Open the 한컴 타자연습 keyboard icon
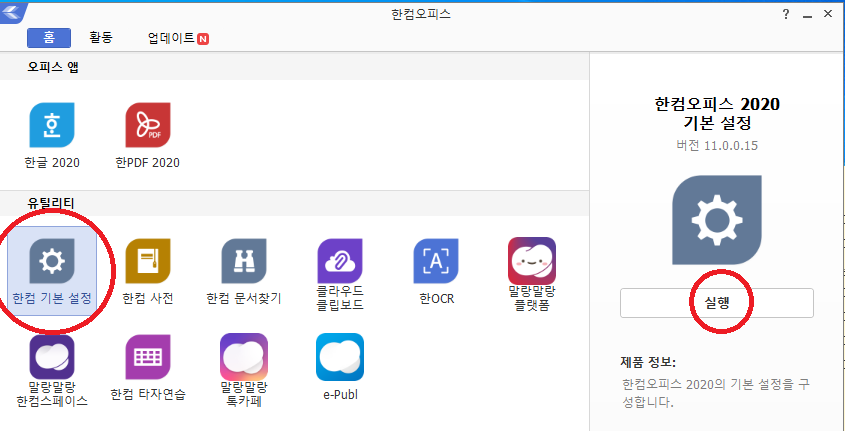The width and height of the screenshot is (845, 431). [148, 357]
